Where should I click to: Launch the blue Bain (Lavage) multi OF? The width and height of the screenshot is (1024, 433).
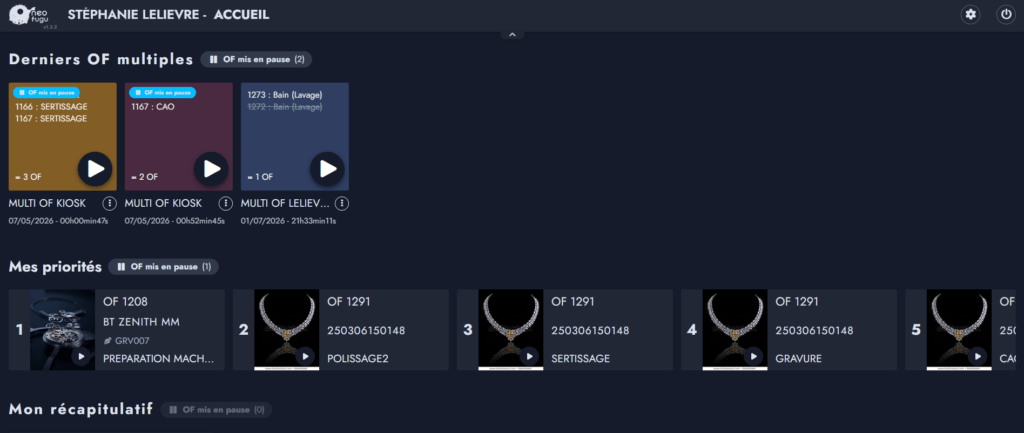click(327, 169)
